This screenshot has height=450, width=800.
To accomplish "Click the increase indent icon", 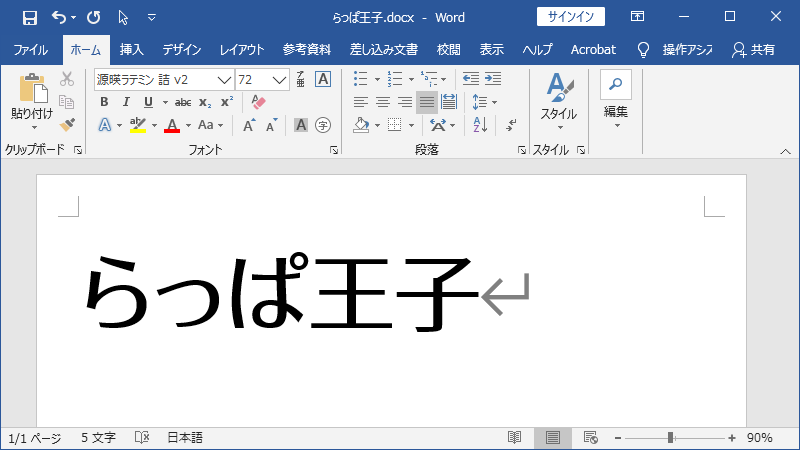I will click(x=492, y=79).
